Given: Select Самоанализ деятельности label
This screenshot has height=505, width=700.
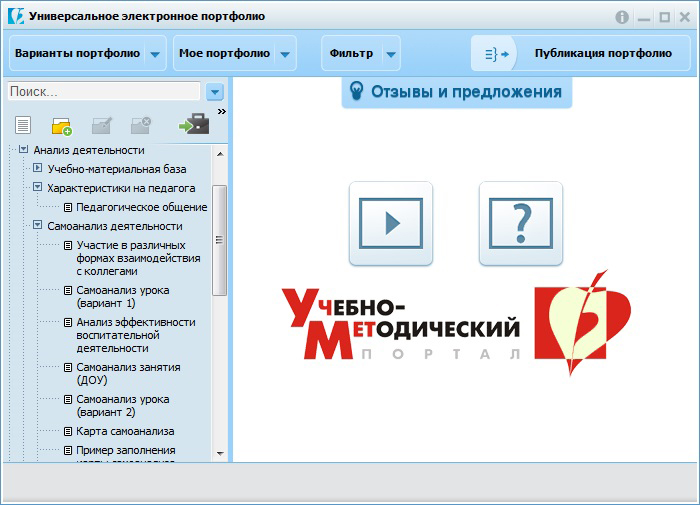Looking at the screenshot, I should tap(115, 226).
